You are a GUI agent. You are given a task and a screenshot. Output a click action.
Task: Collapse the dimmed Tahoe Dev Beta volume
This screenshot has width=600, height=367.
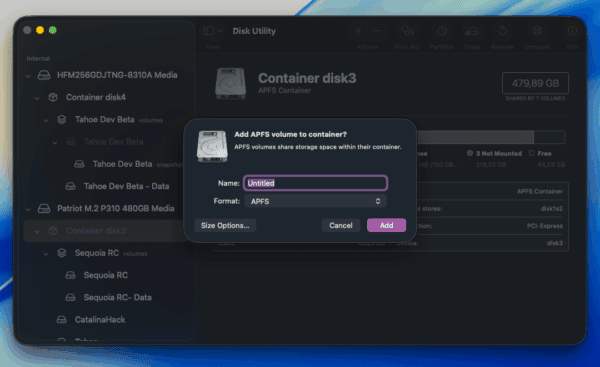coord(55,142)
